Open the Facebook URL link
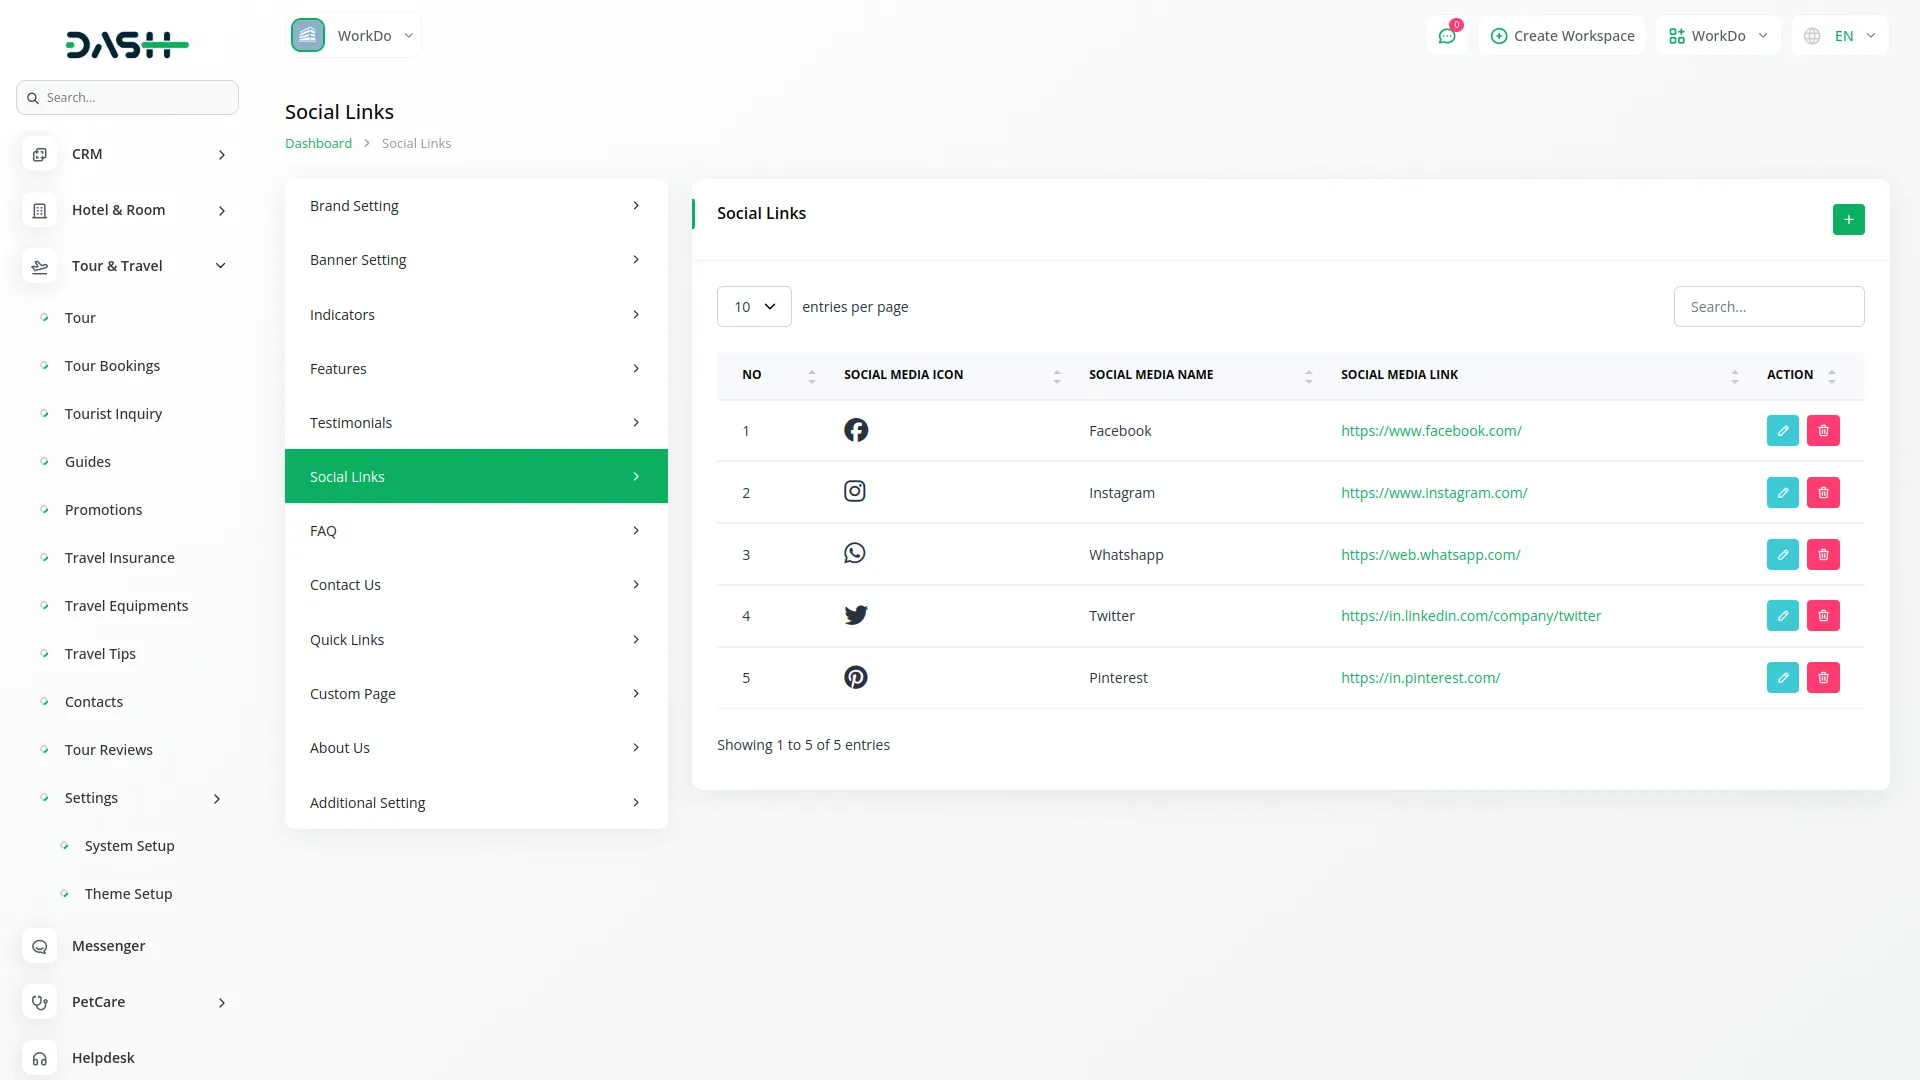The height and width of the screenshot is (1080, 1920). pyautogui.click(x=1431, y=431)
